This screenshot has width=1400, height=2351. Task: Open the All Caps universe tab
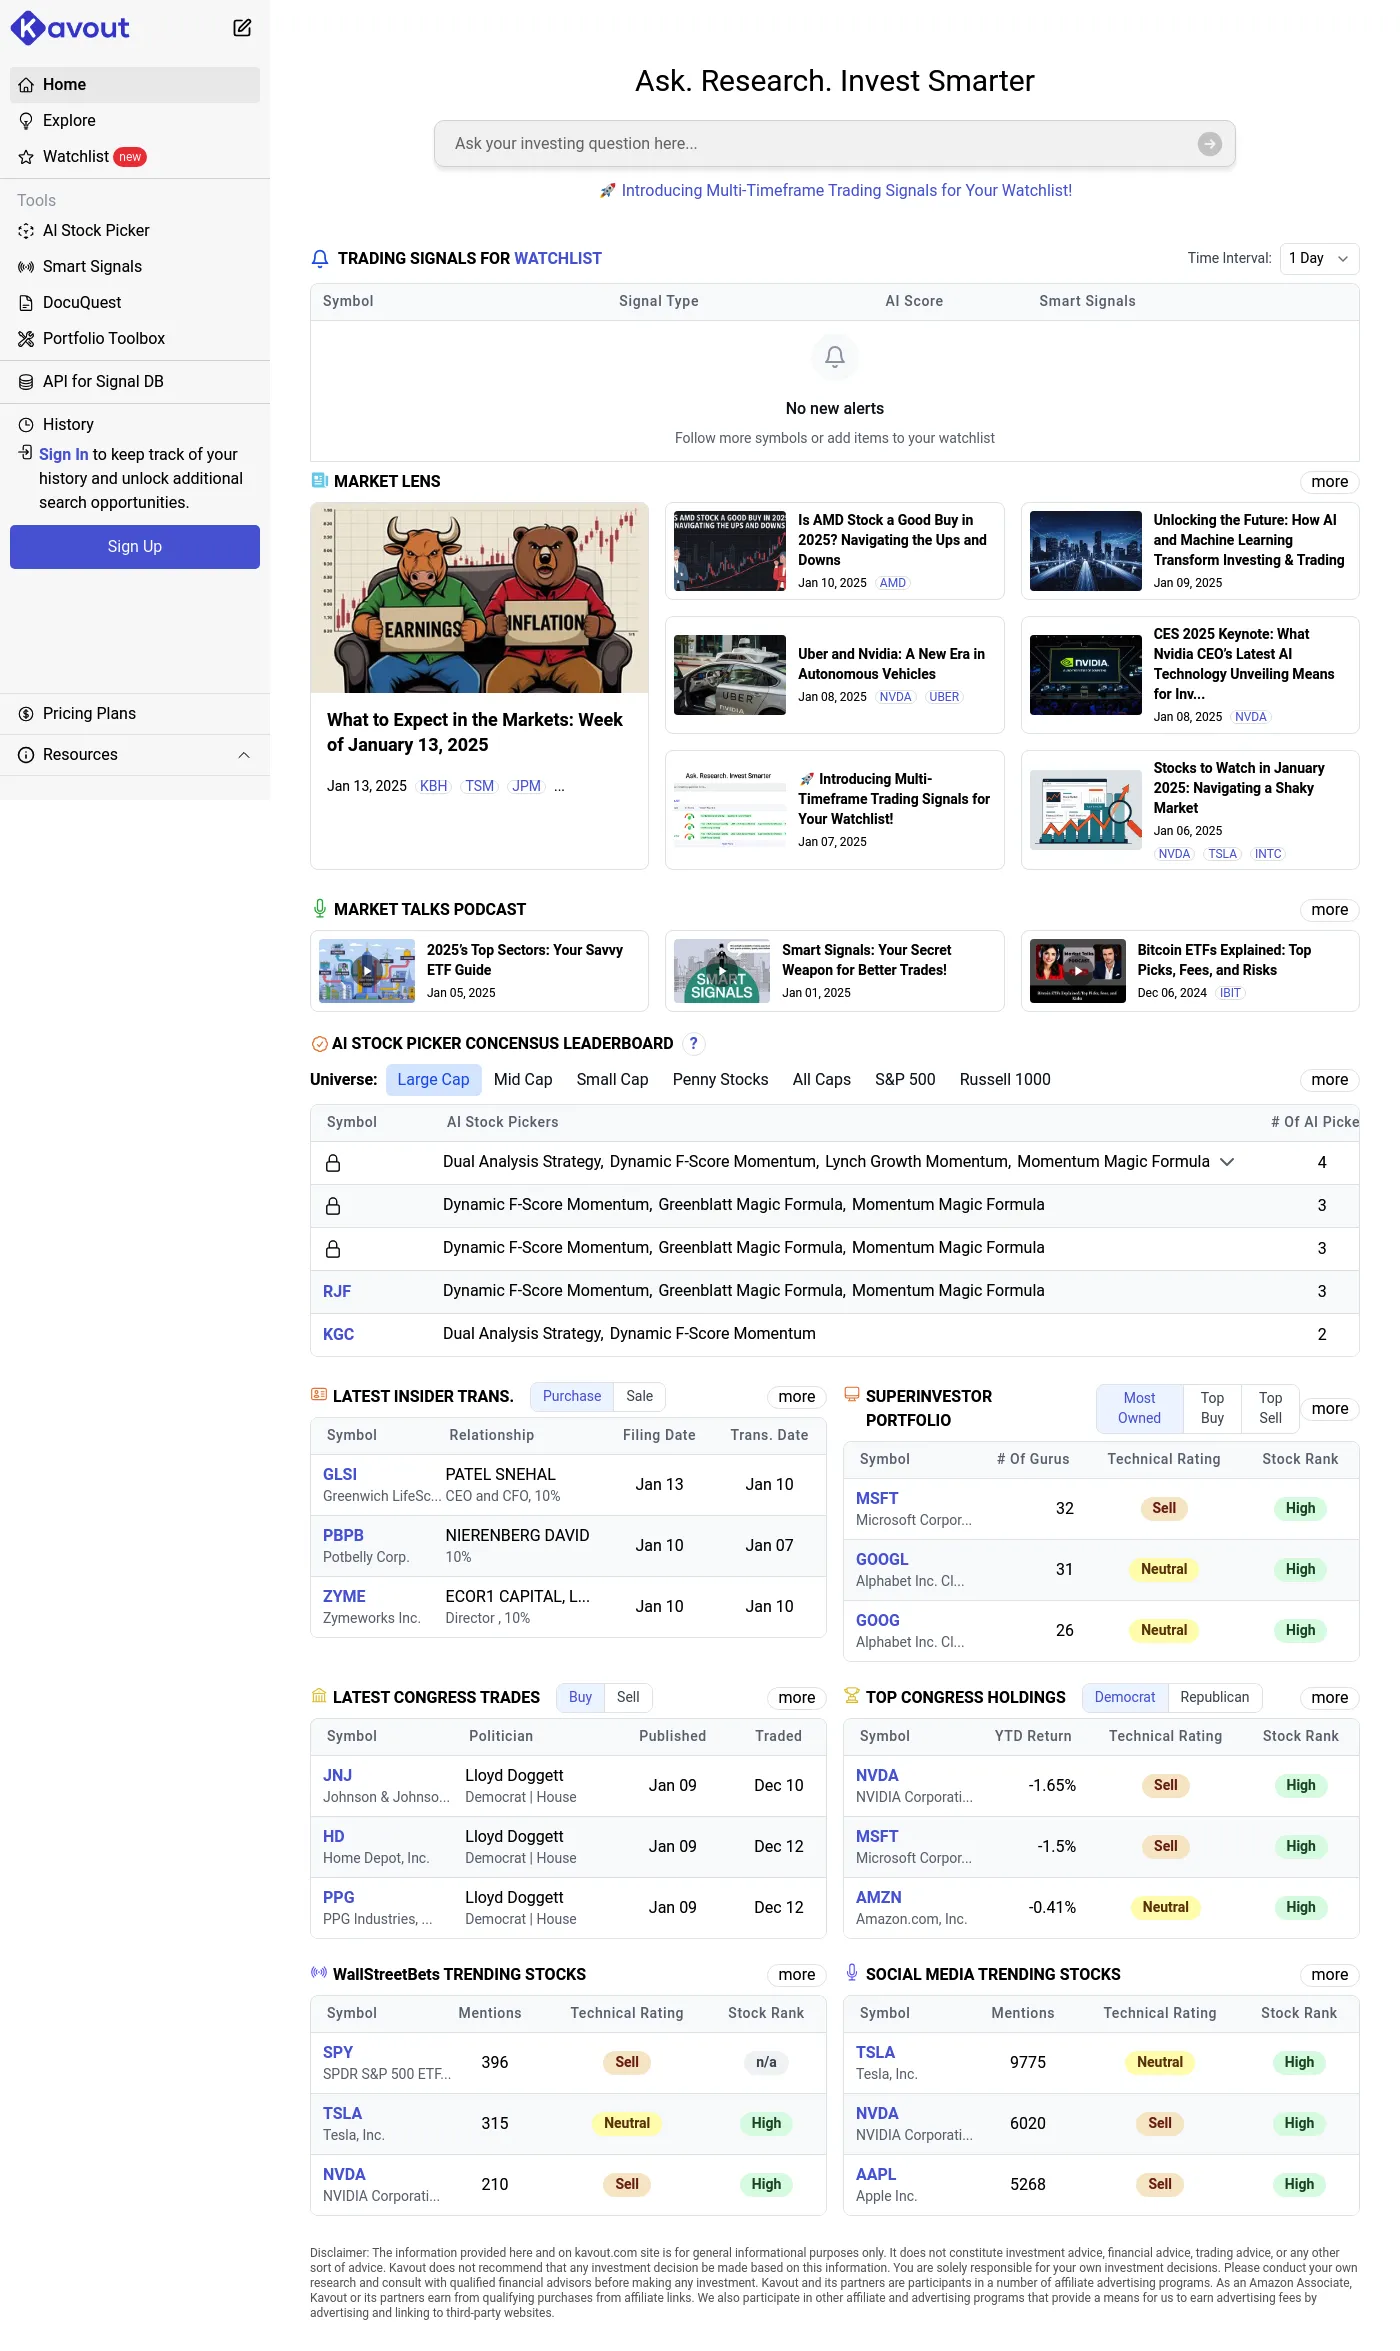pyautogui.click(x=821, y=1080)
